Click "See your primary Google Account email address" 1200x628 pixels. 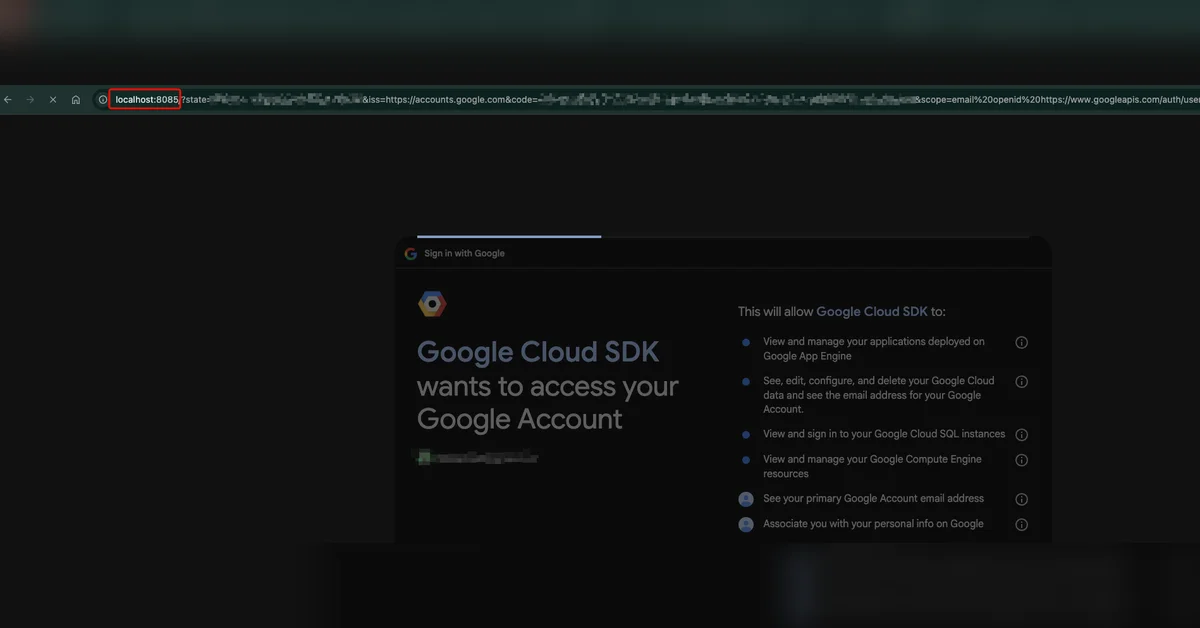tap(873, 498)
